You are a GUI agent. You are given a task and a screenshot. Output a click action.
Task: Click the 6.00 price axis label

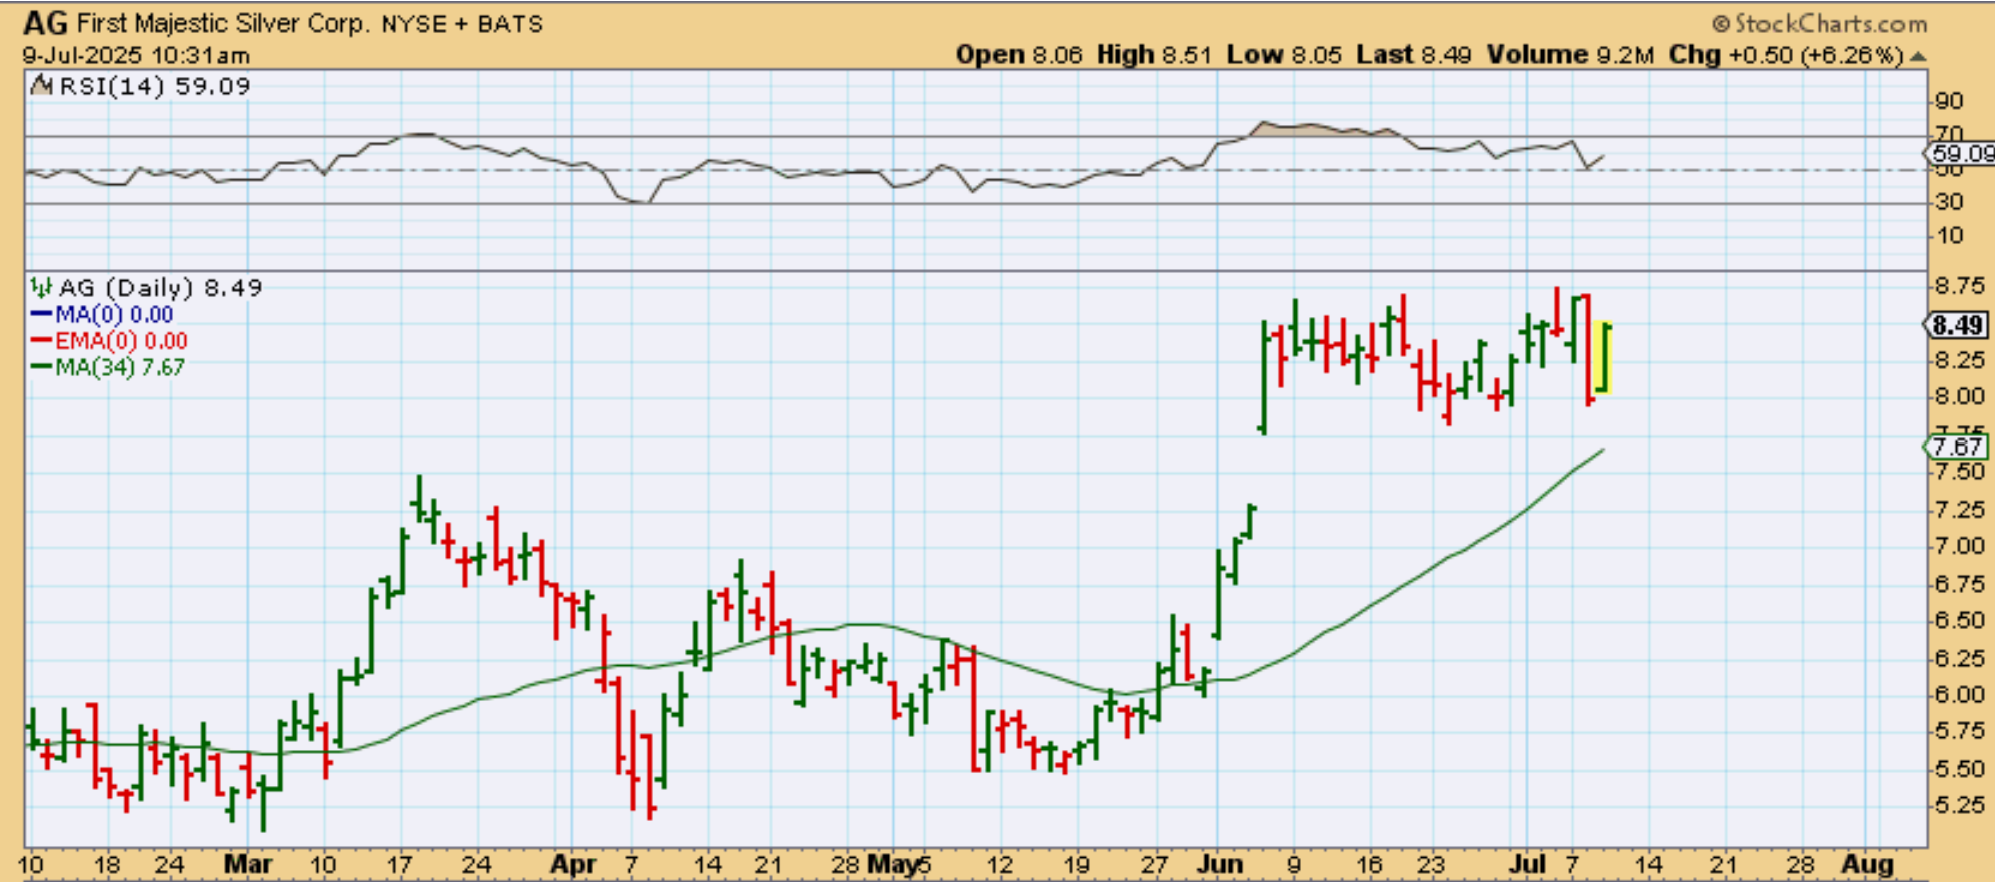tap(1958, 695)
